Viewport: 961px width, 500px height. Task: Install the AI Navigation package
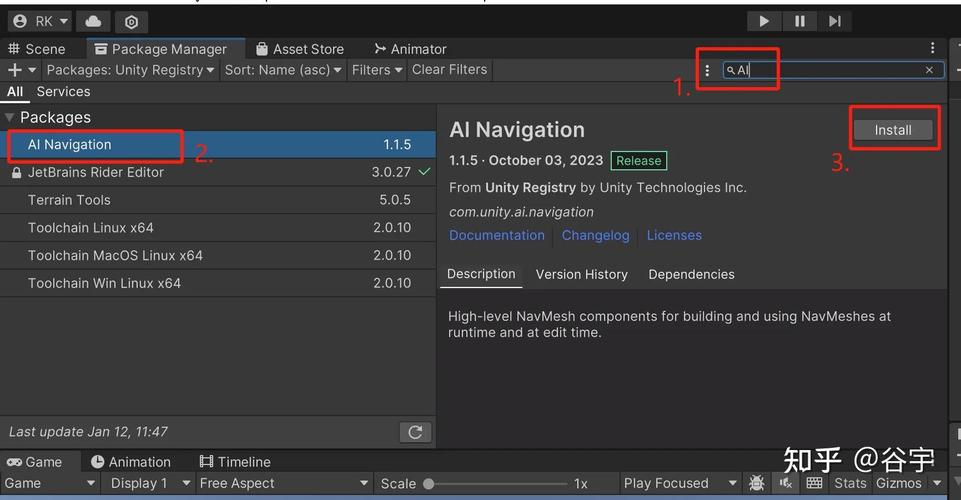pos(893,130)
